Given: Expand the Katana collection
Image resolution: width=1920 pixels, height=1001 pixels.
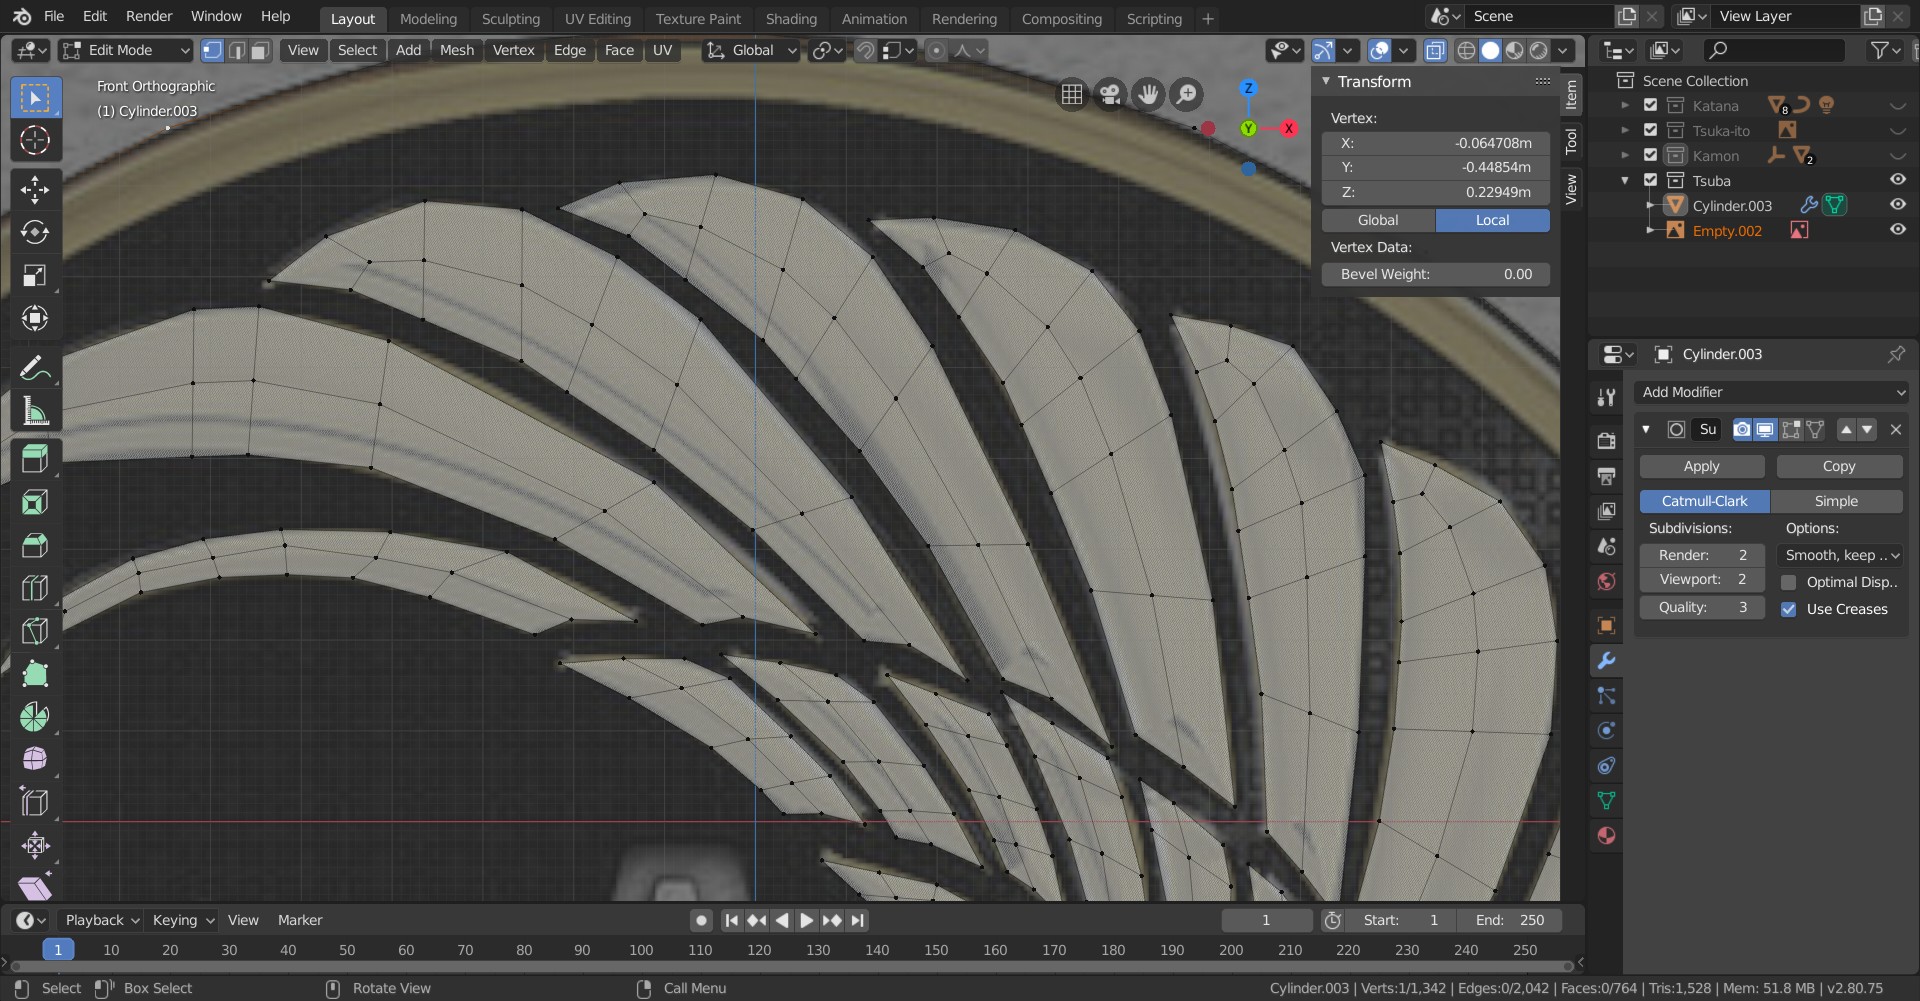Looking at the screenshot, I should 1625,106.
